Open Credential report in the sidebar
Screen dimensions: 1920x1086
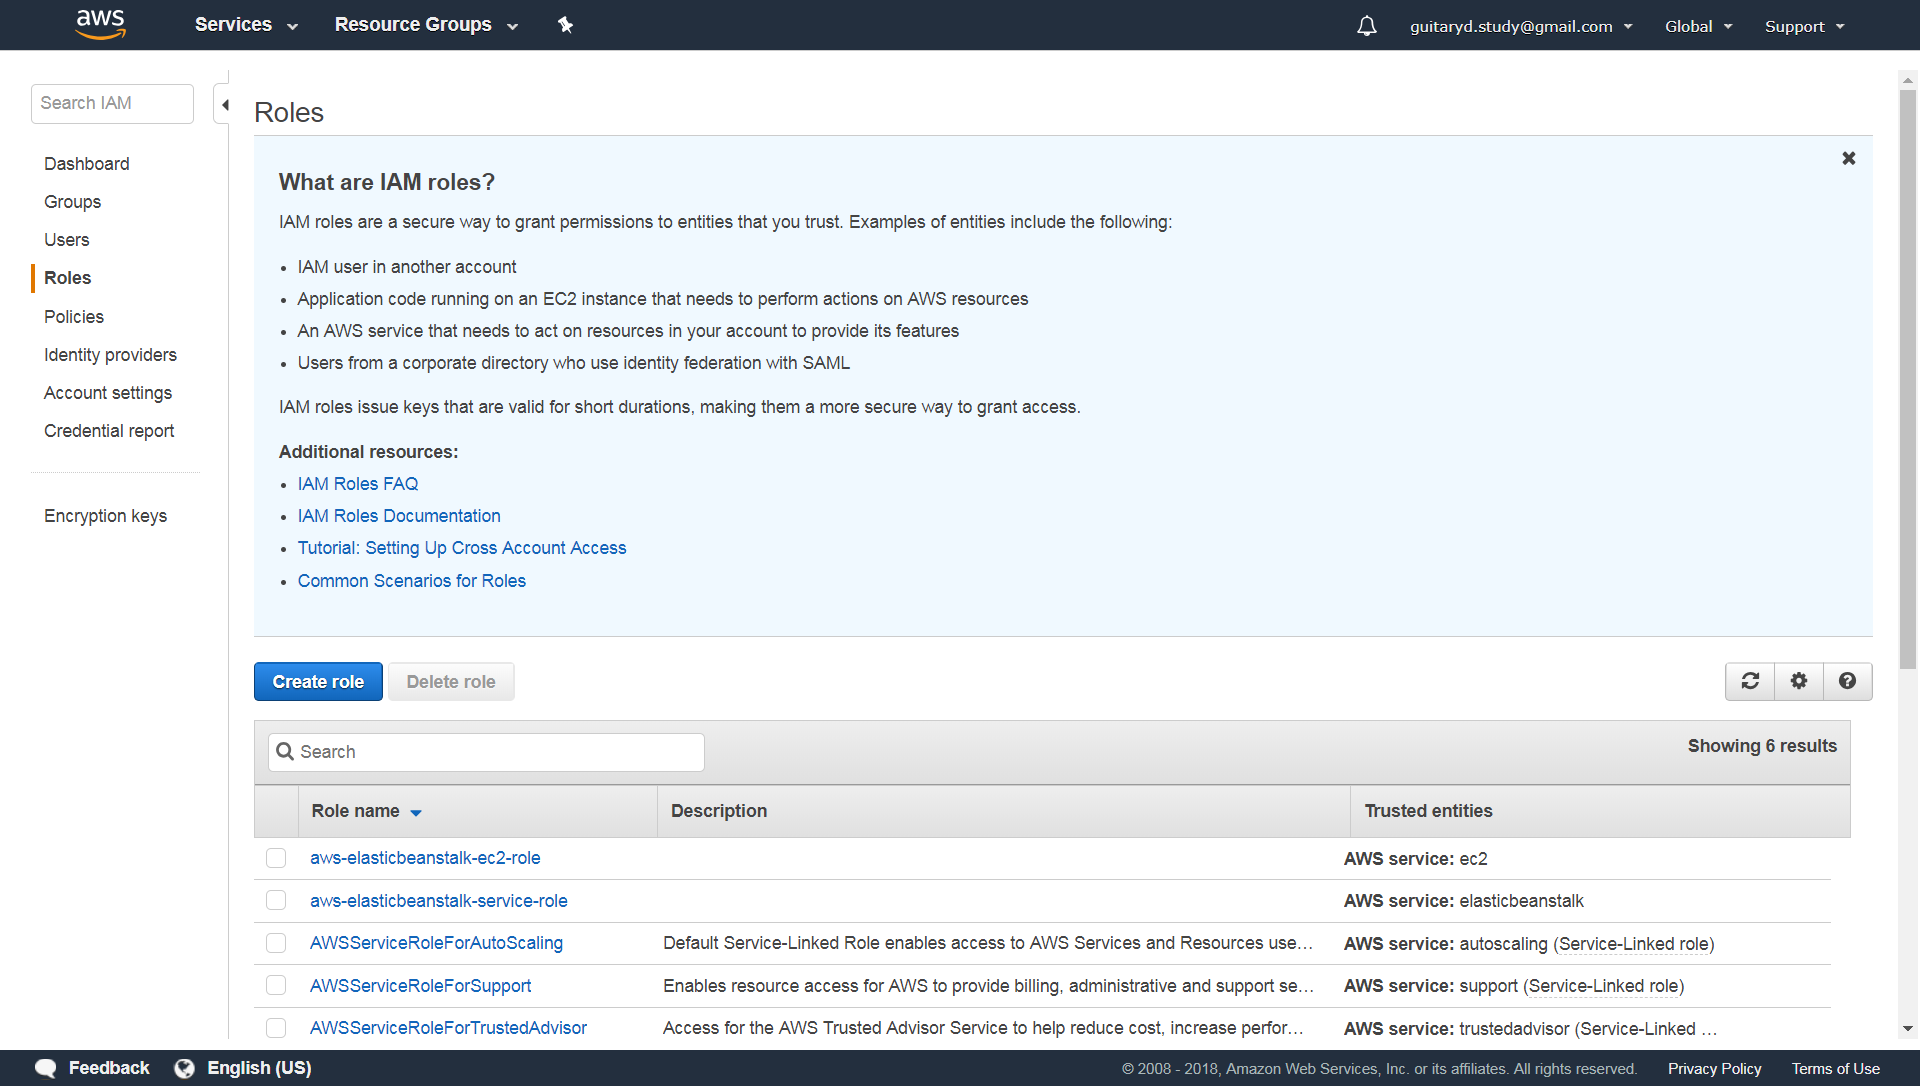tap(109, 431)
